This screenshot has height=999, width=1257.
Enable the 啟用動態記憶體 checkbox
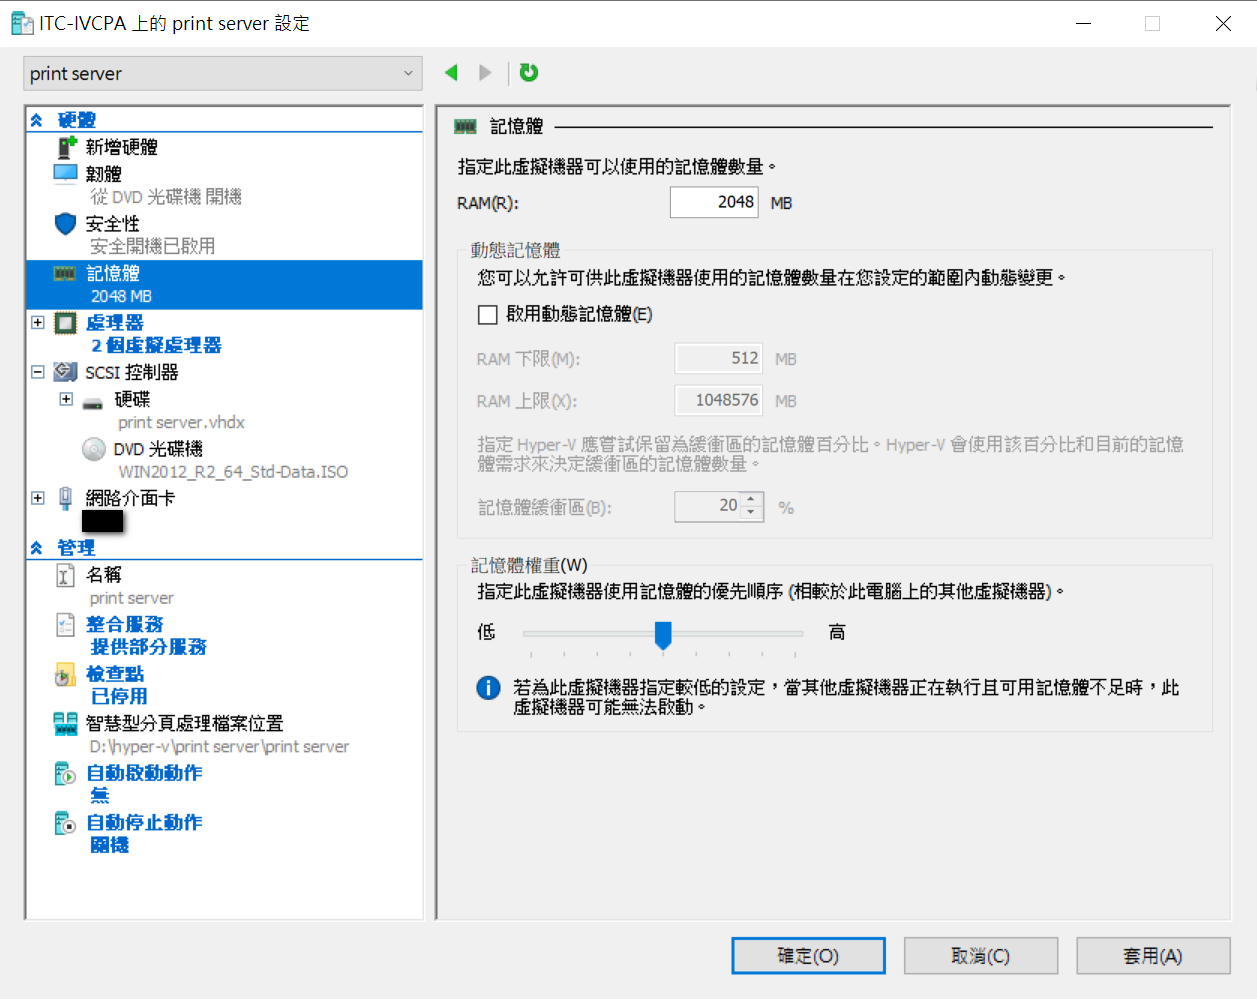(488, 315)
